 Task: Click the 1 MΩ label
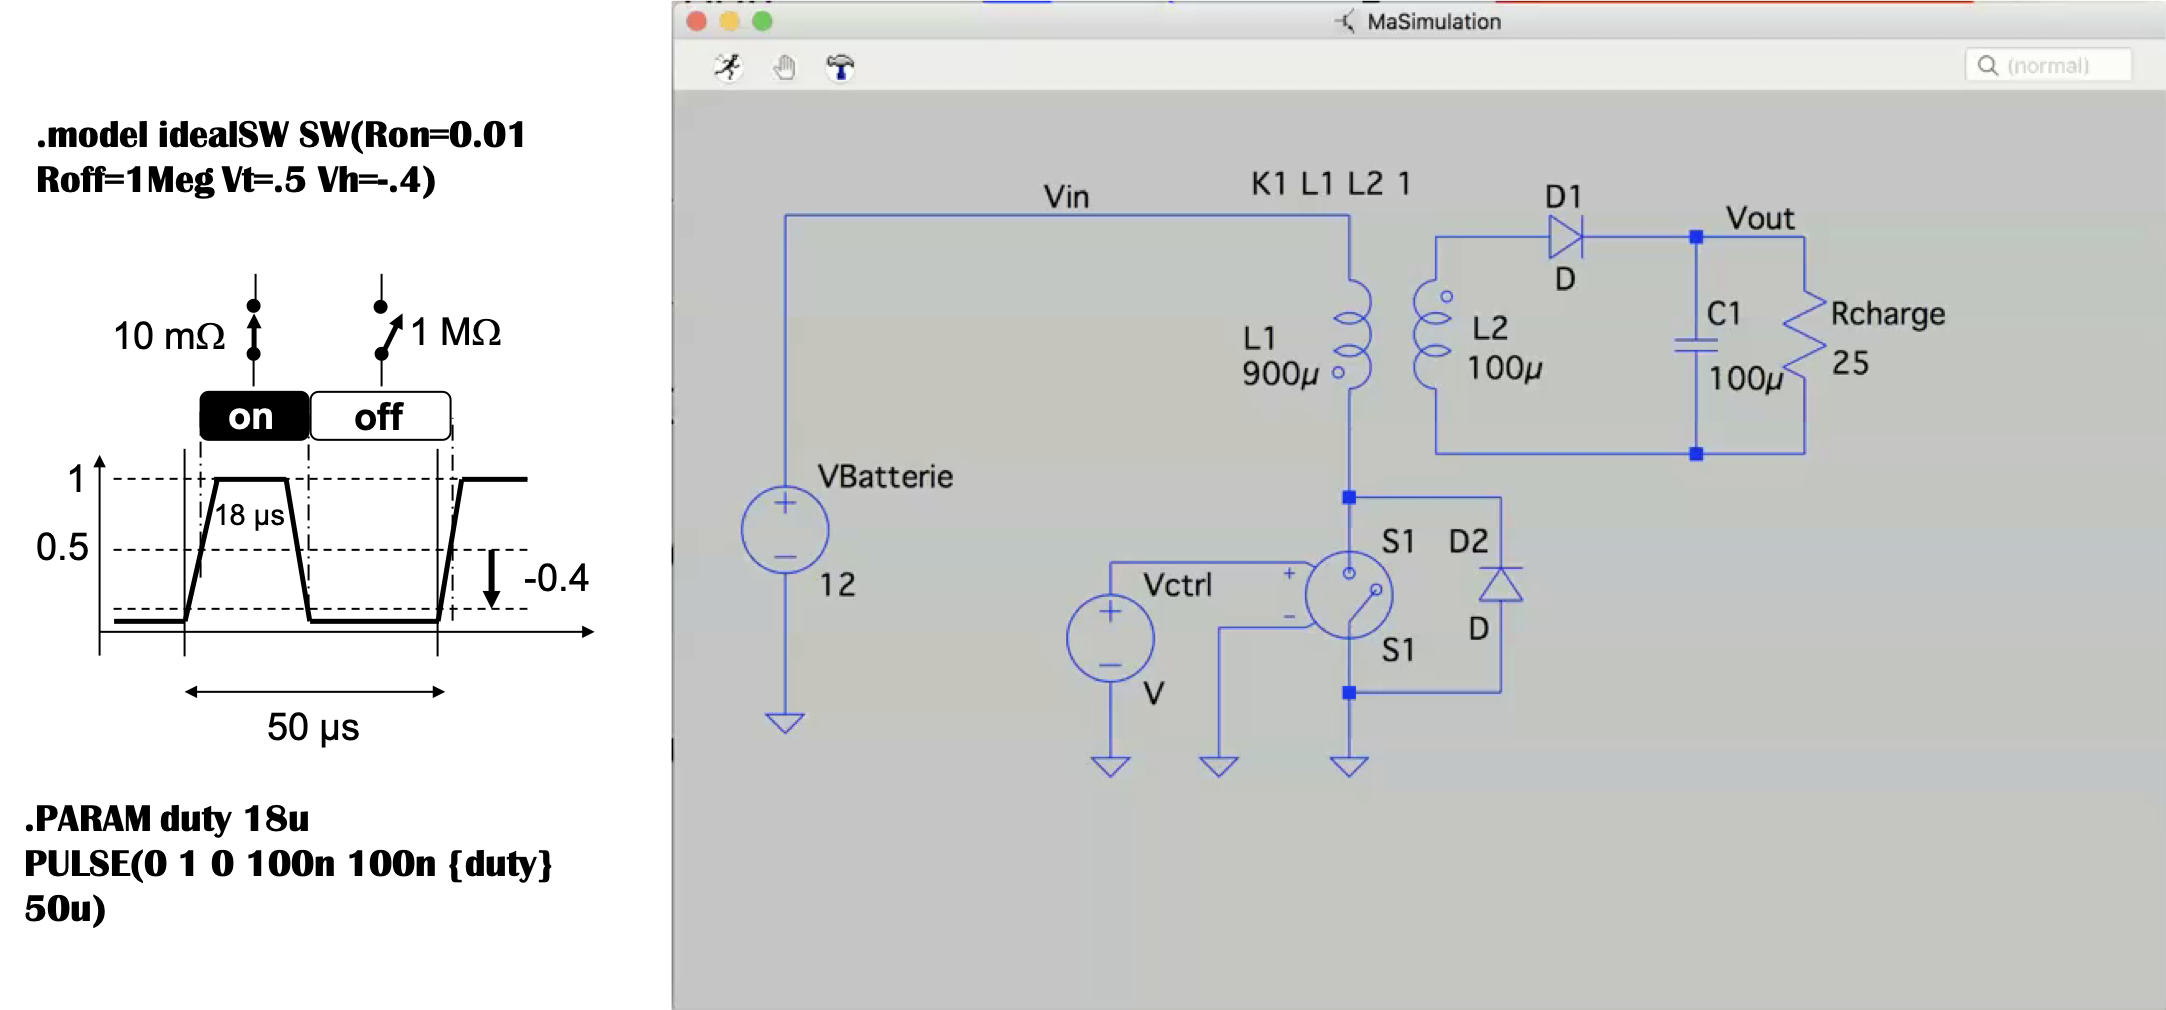tap(456, 332)
